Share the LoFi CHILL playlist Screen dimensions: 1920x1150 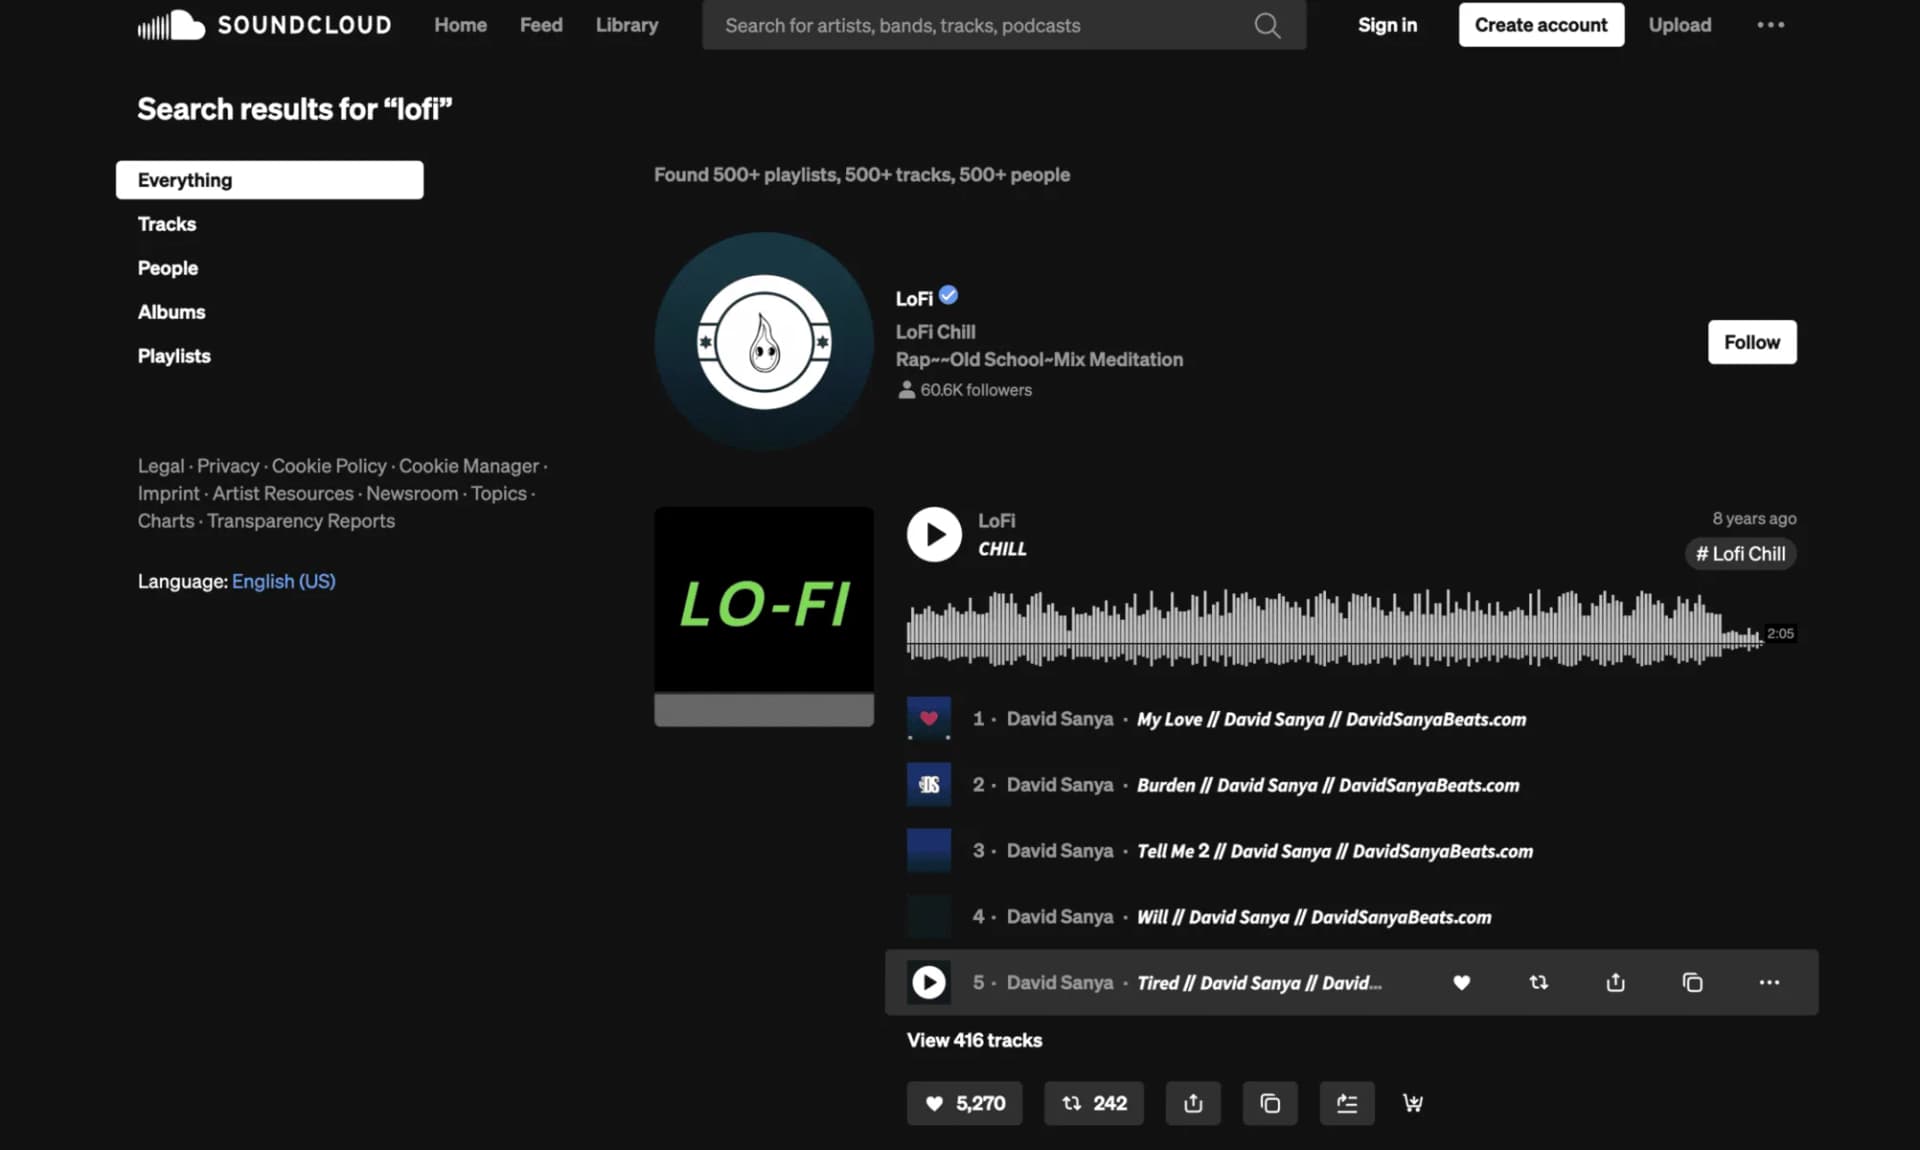[x=1193, y=1103]
